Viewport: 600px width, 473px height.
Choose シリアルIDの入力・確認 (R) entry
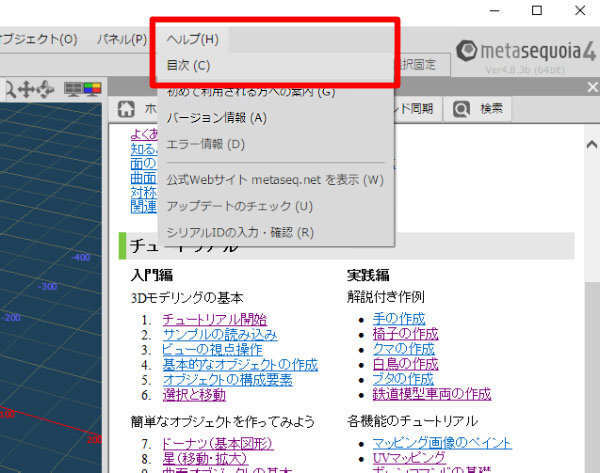coord(240,232)
